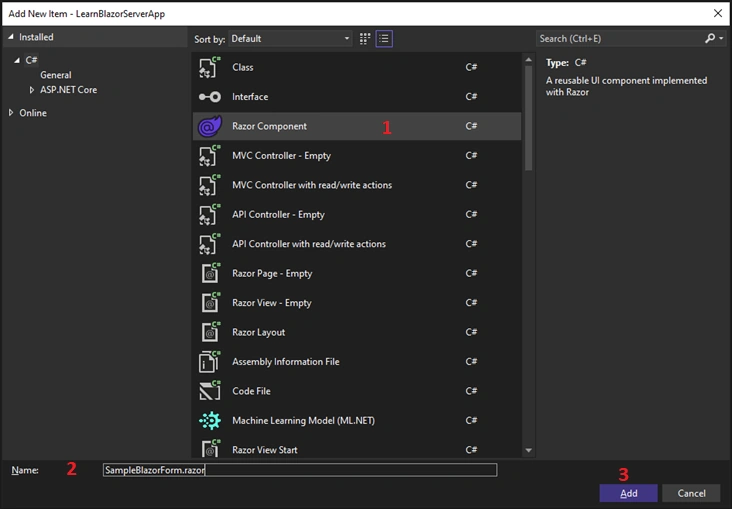The height and width of the screenshot is (509, 732).
Task: Click the search magnifier icon
Action: (710, 38)
